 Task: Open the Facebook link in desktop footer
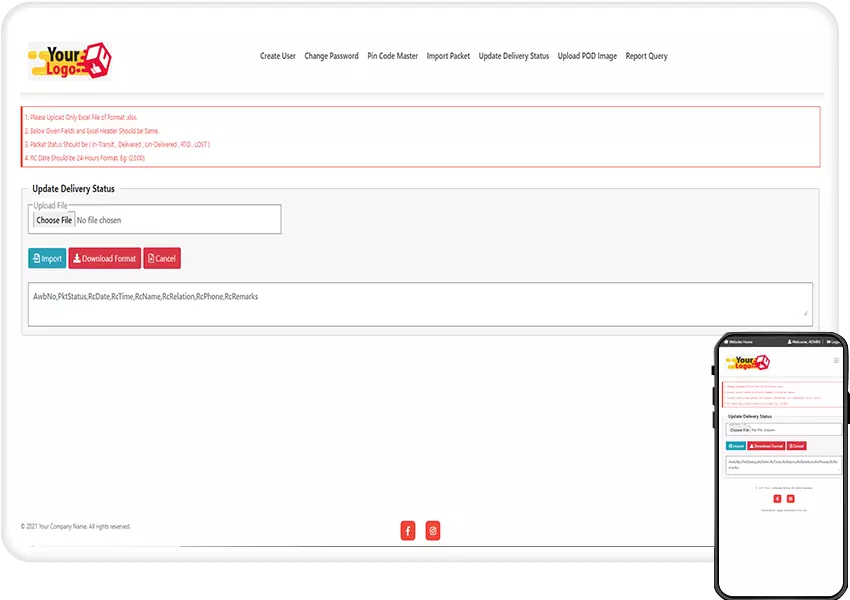[x=408, y=531]
